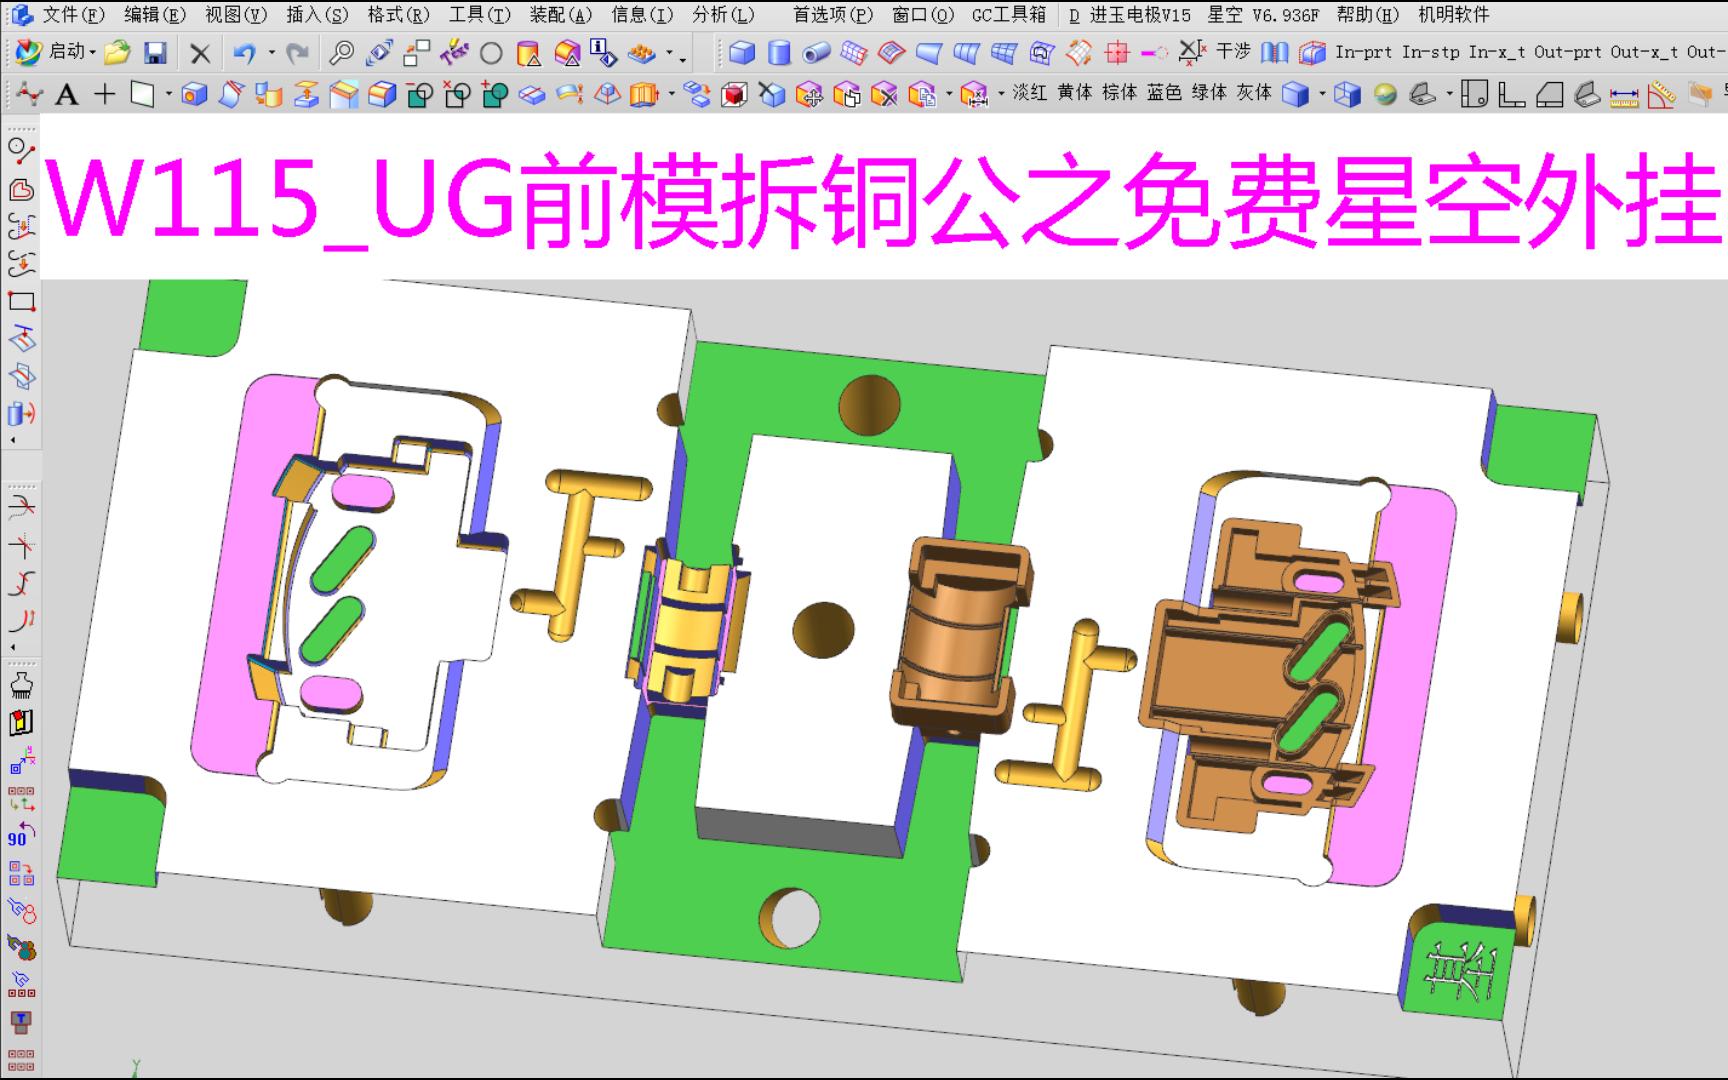The width and height of the screenshot is (1728, 1080).
Task: Click the sketch creation icon
Action: coord(30,94)
